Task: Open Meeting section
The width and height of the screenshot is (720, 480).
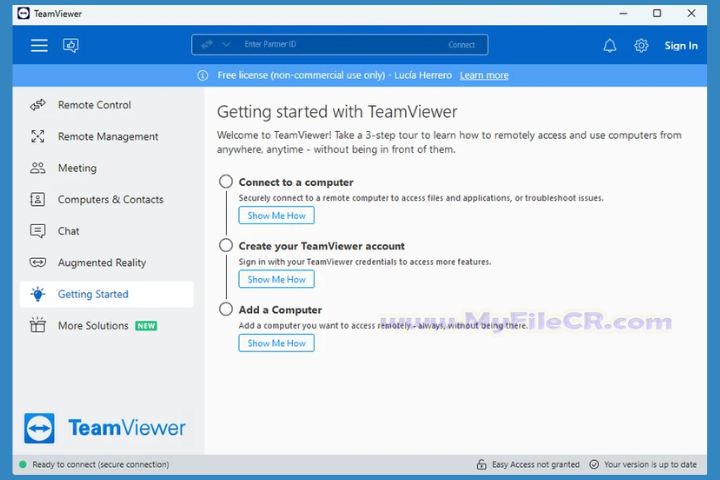Action: click(107, 168)
